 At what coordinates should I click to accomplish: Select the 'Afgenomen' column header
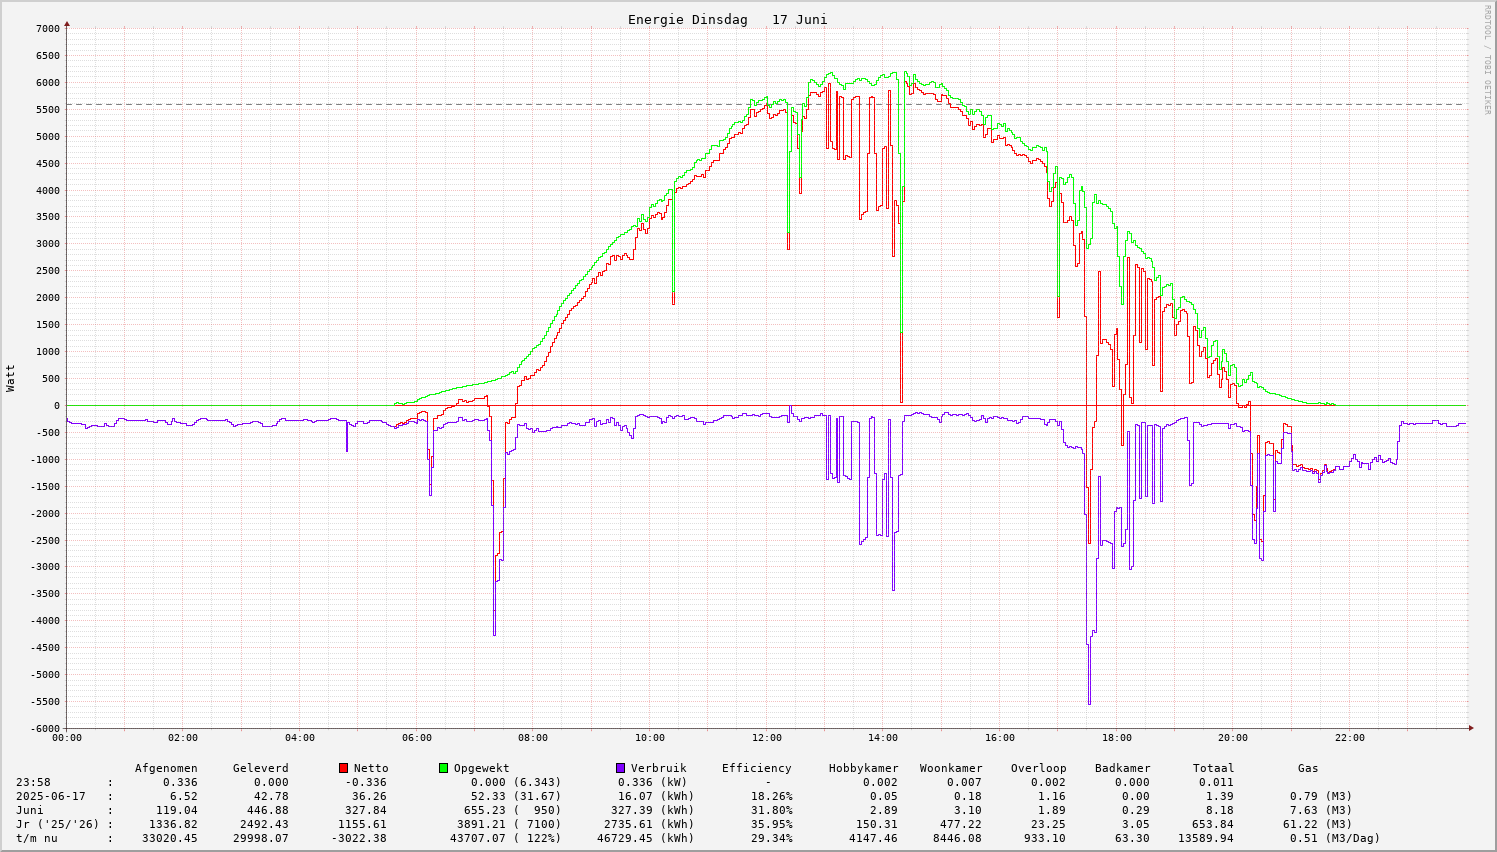pos(166,768)
